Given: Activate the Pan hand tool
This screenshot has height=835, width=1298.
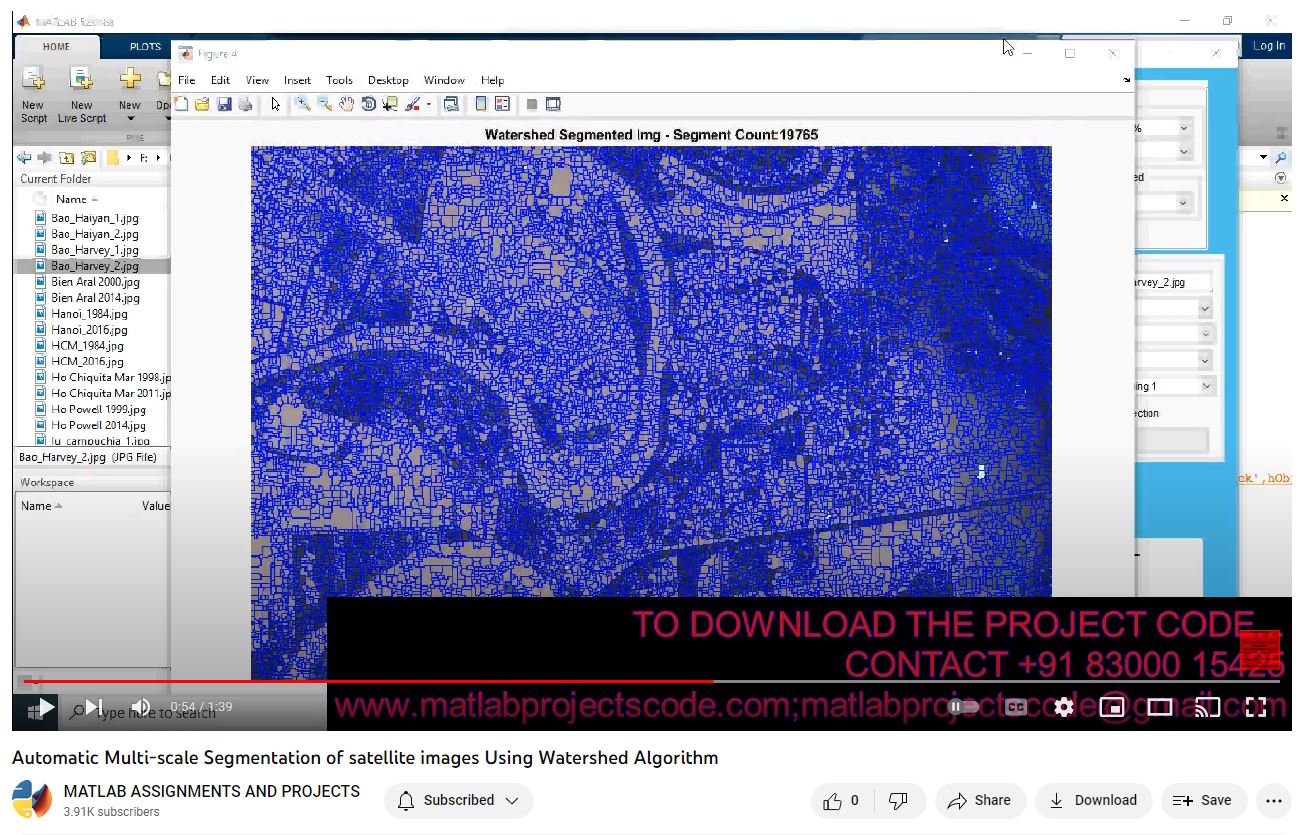Looking at the screenshot, I should click(347, 104).
